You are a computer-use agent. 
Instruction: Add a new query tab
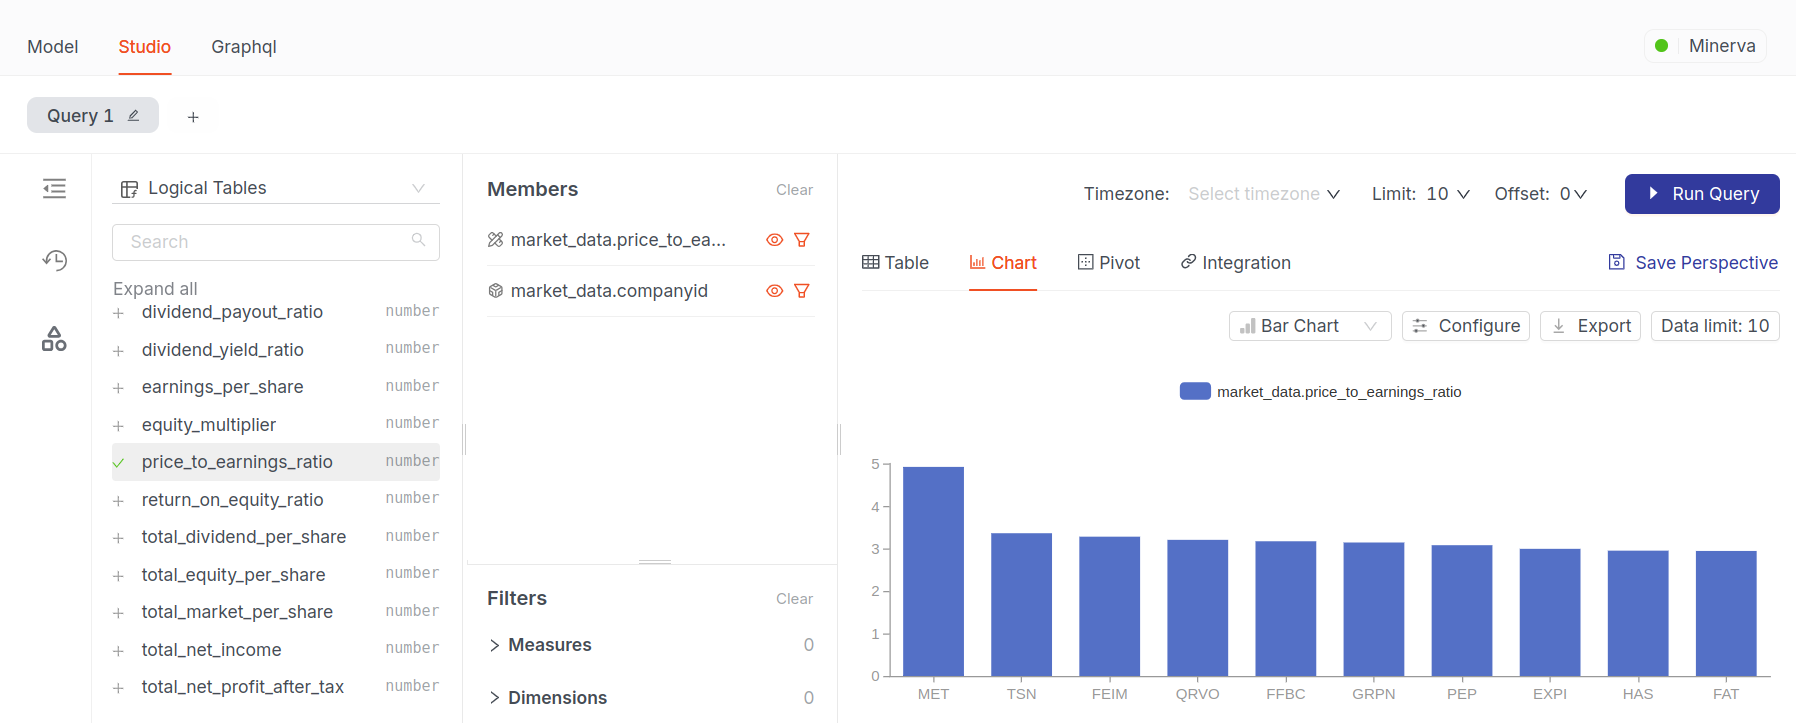pos(193,117)
